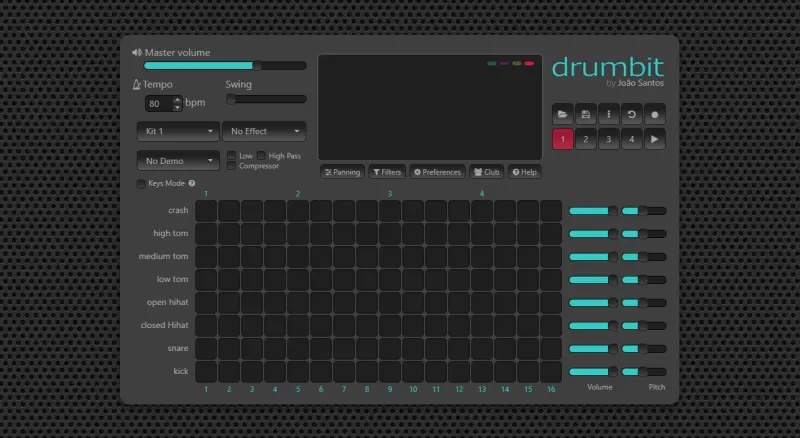Click the save floppy disk icon
This screenshot has width=800, height=438.
pyautogui.click(x=586, y=114)
